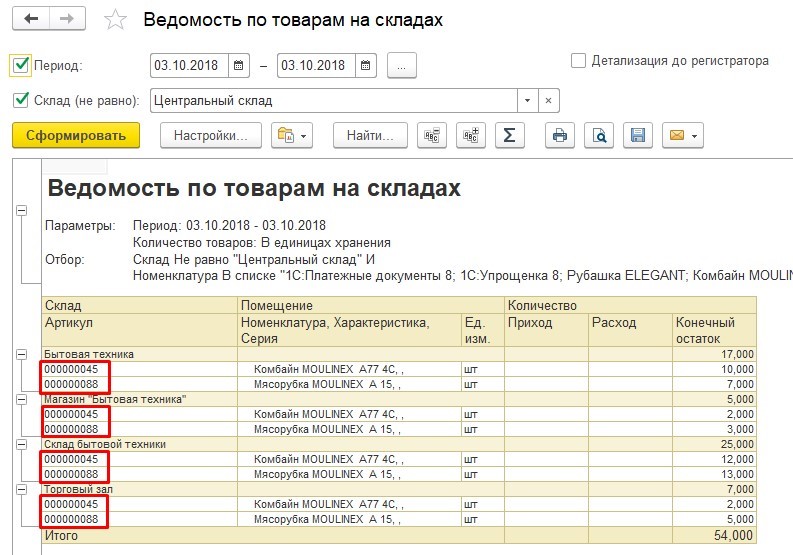This screenshot has height=555, width=793.
Task: Click the back navigation arrow
Action: tap(31, 19)
